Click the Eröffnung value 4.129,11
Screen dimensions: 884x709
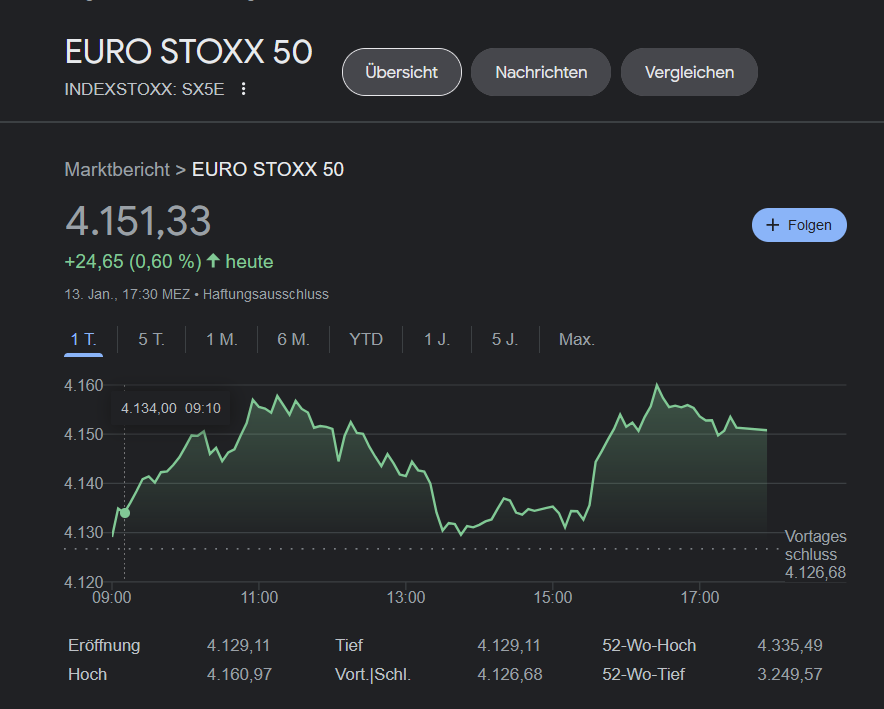238,645
